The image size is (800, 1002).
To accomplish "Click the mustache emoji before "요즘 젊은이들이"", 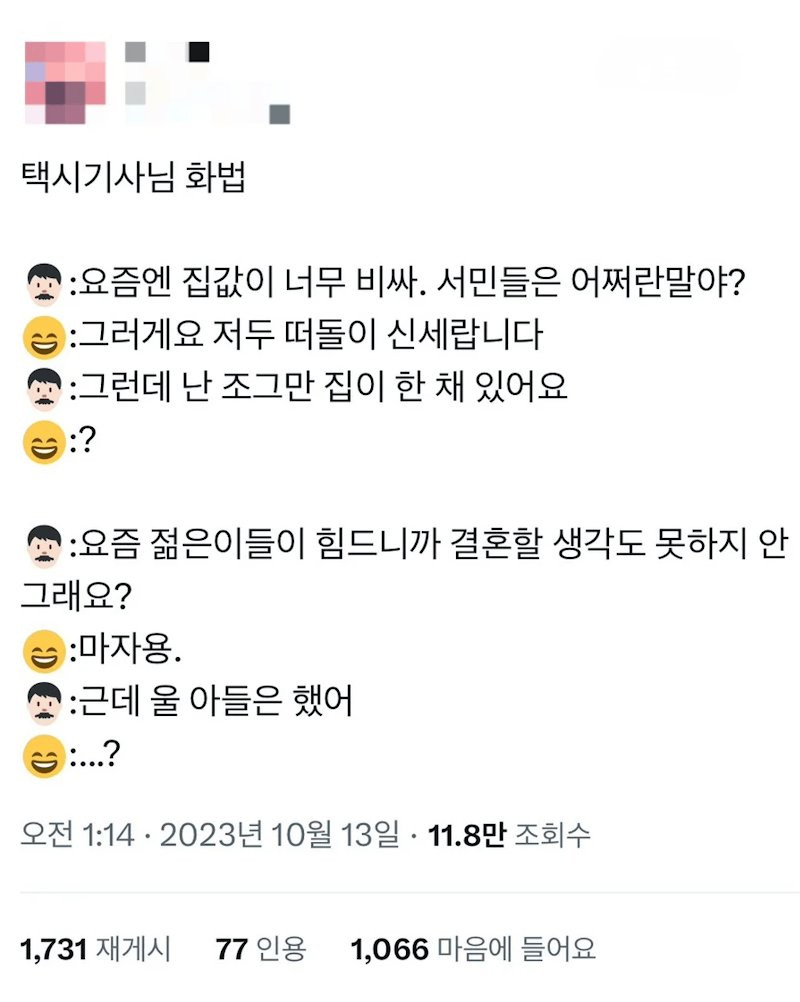I will click(x=42, y=545).
